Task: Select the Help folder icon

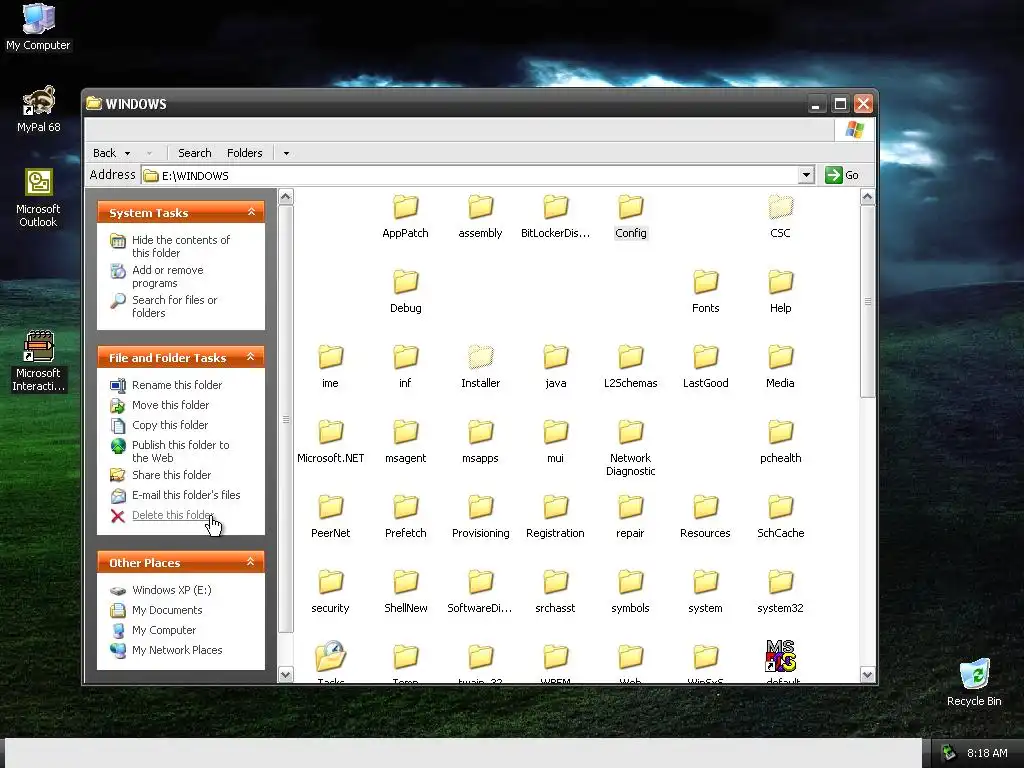Action: click(780, 282)
